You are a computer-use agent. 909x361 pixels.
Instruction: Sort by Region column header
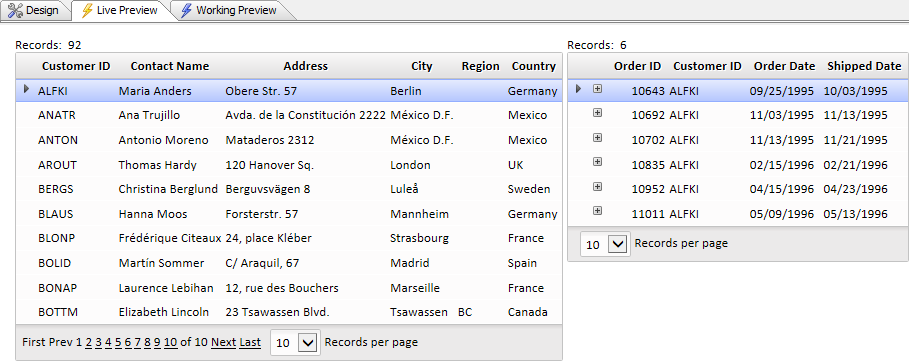pyautogui.click(x=481, y=66)
